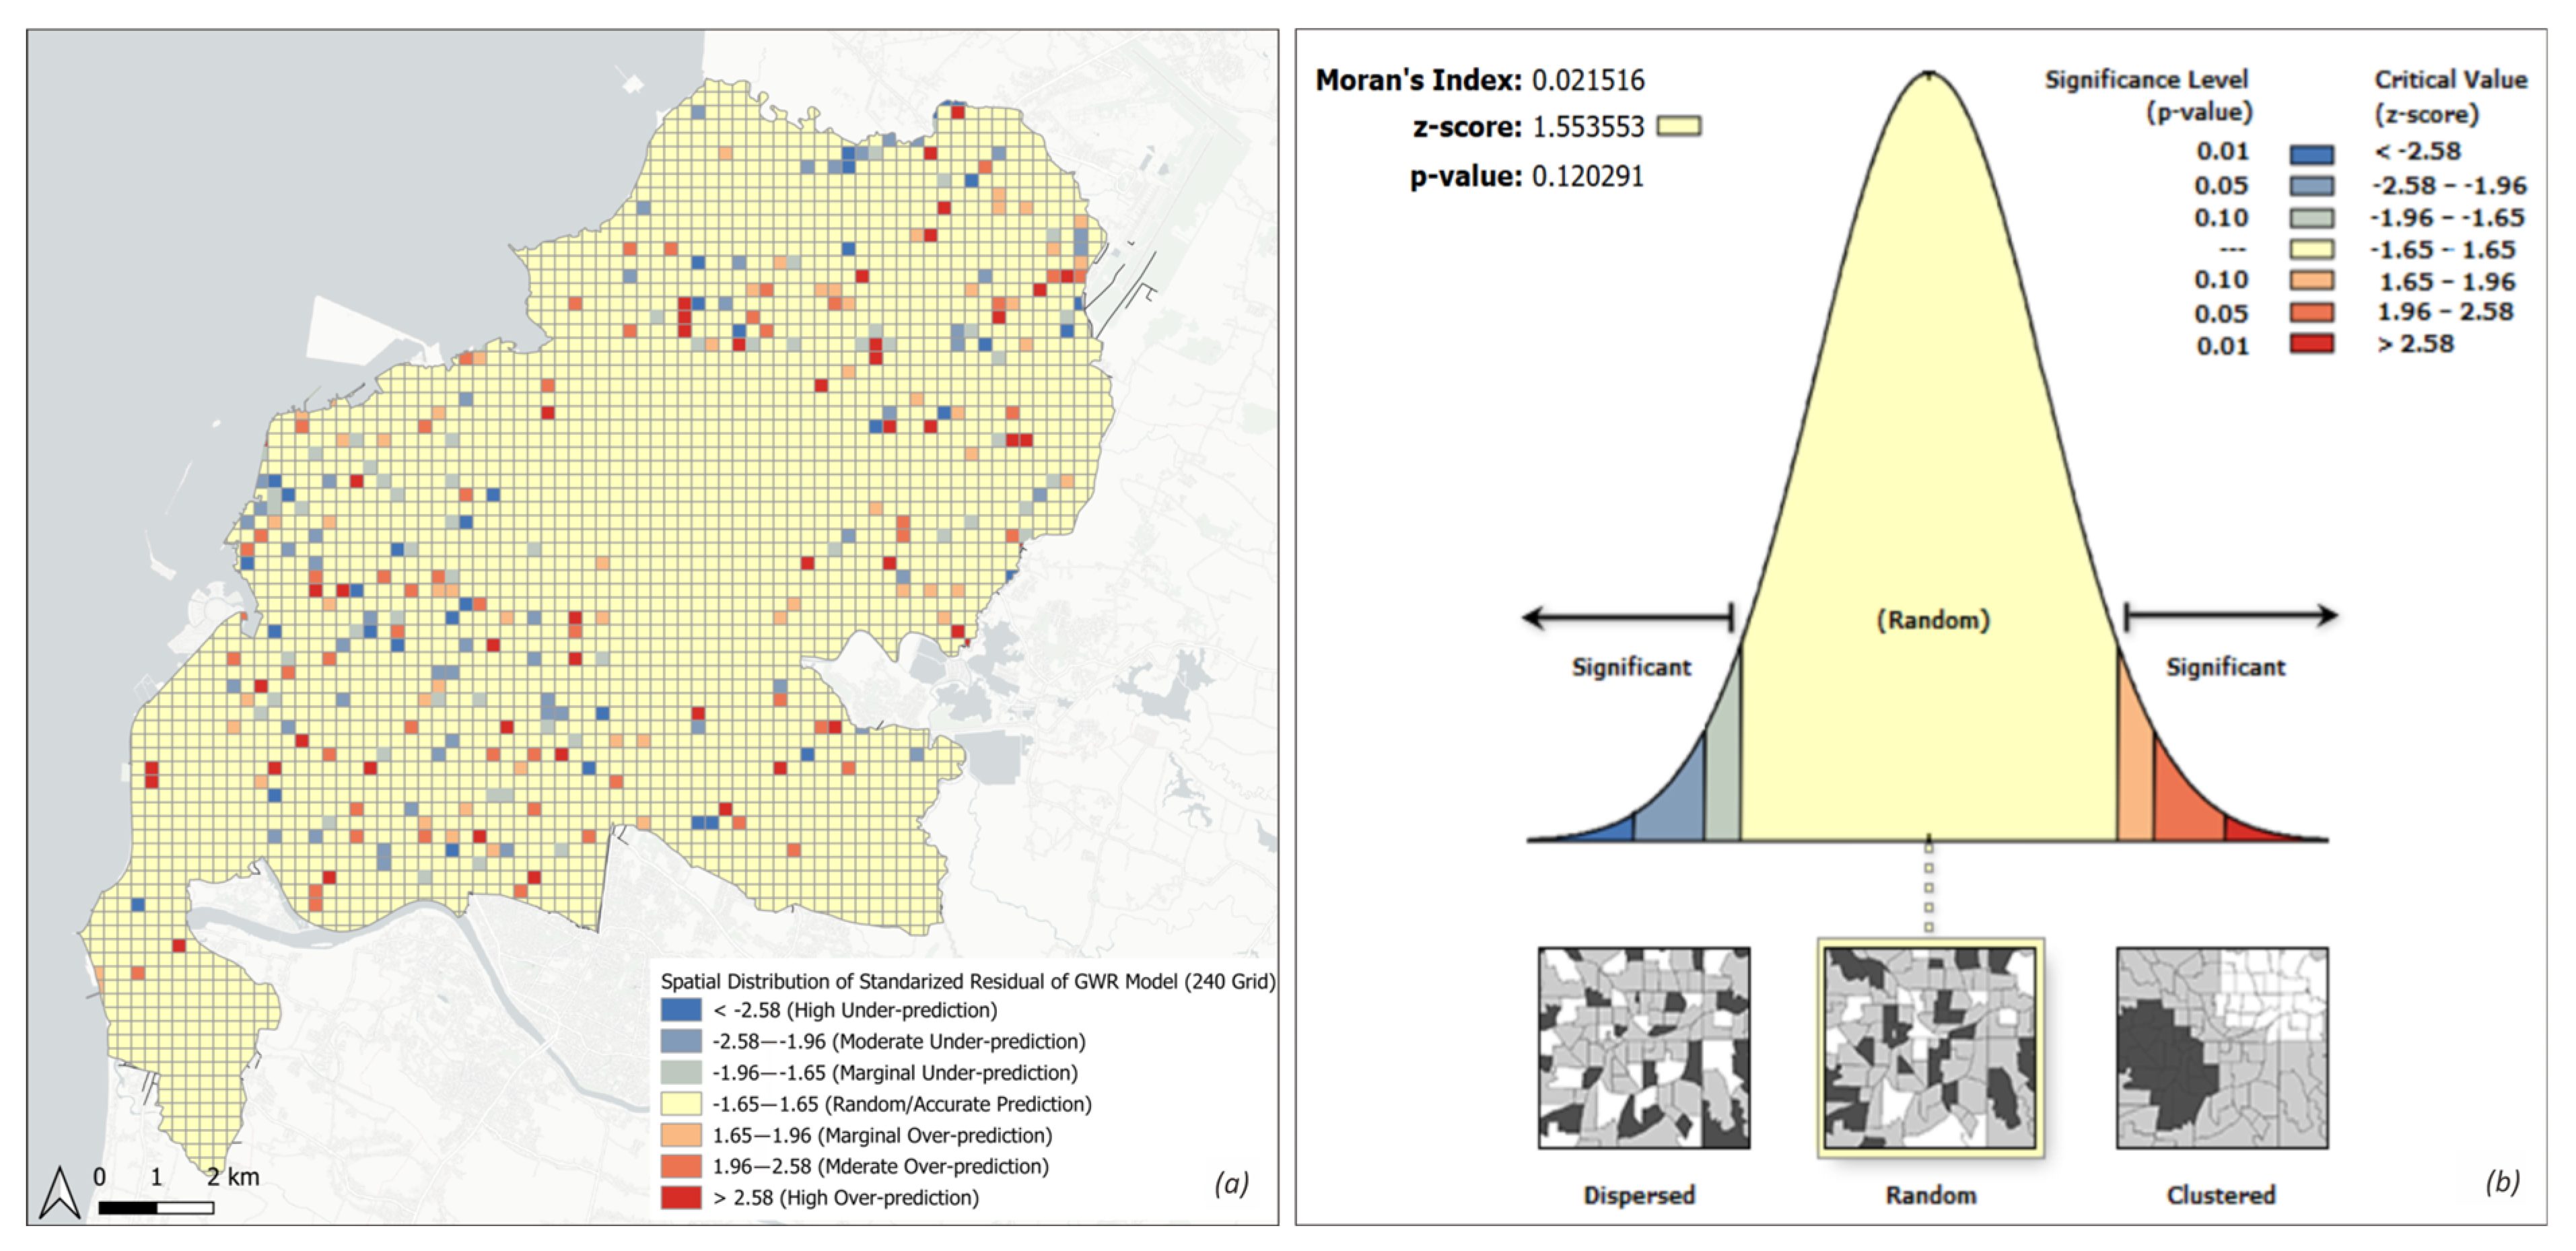
Task: Click the highlighted Random pattern thumbnail
Action: coord(1930,1048)
